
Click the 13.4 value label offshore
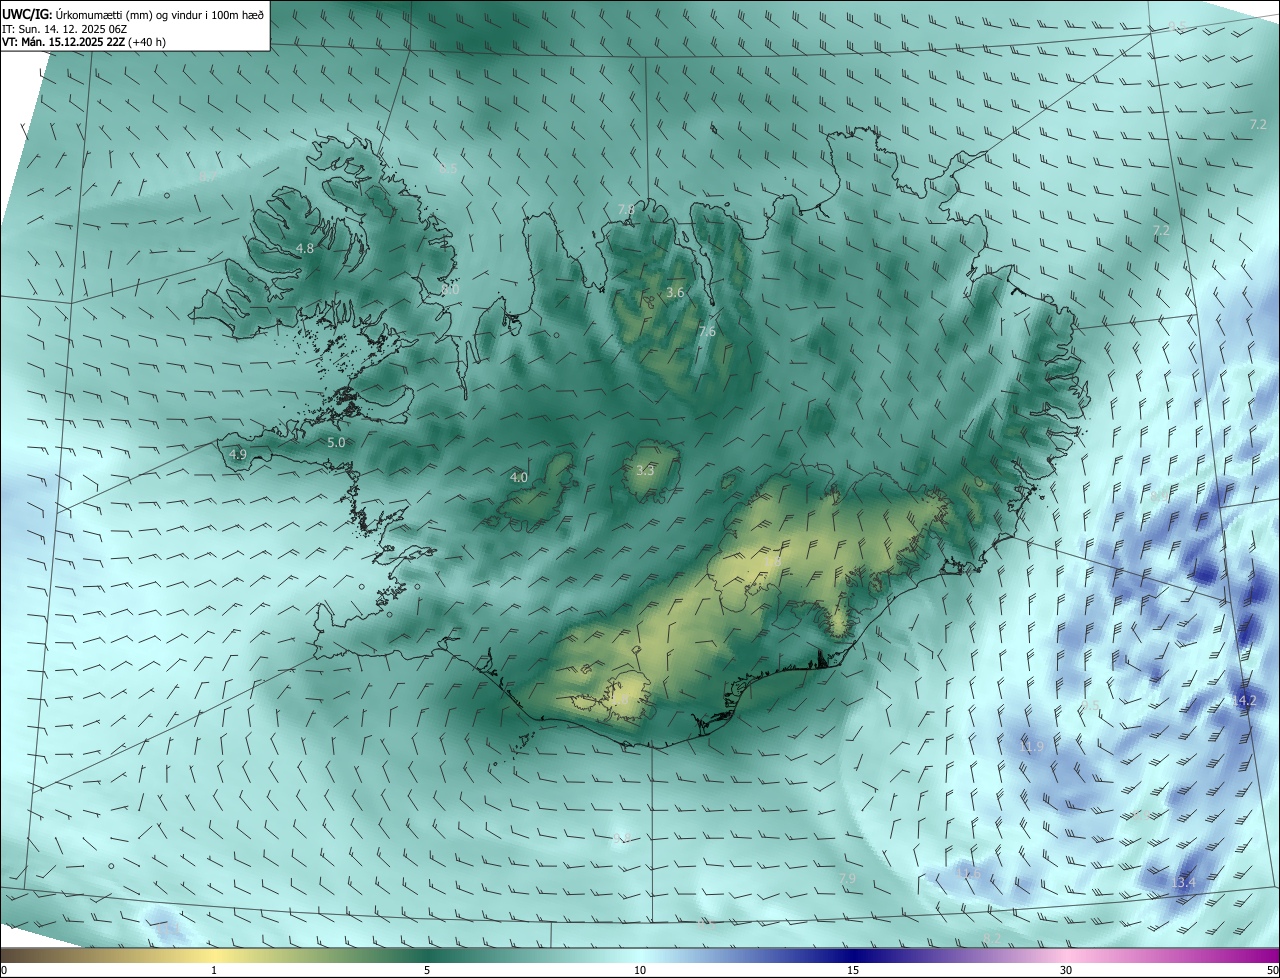[x=1183, y=883]
